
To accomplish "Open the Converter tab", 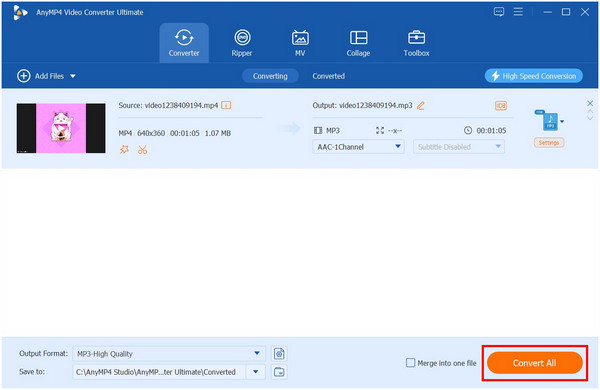I will click(x=184, y=43).
